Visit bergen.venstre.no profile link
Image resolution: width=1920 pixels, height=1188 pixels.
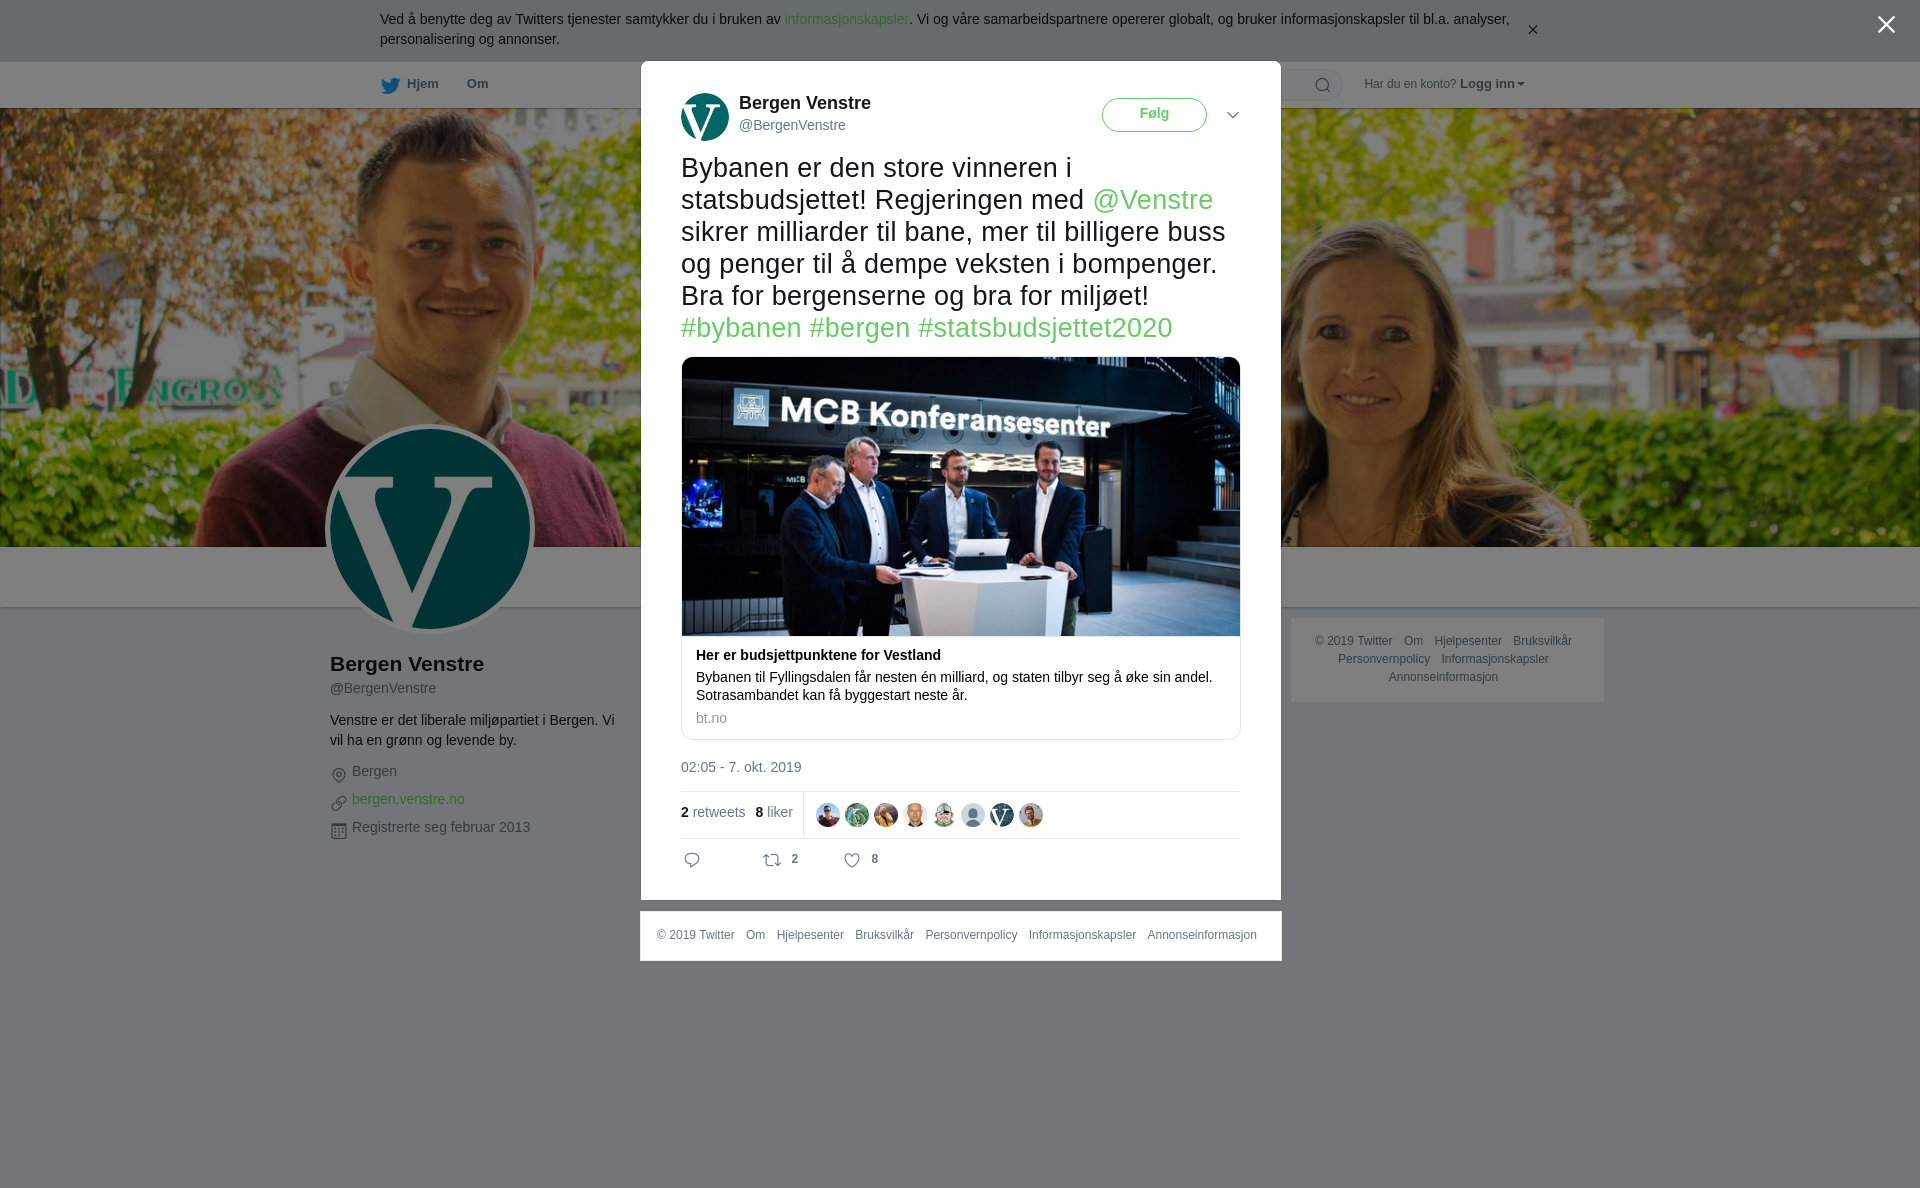pyautogui.click(x=408, y=799)
